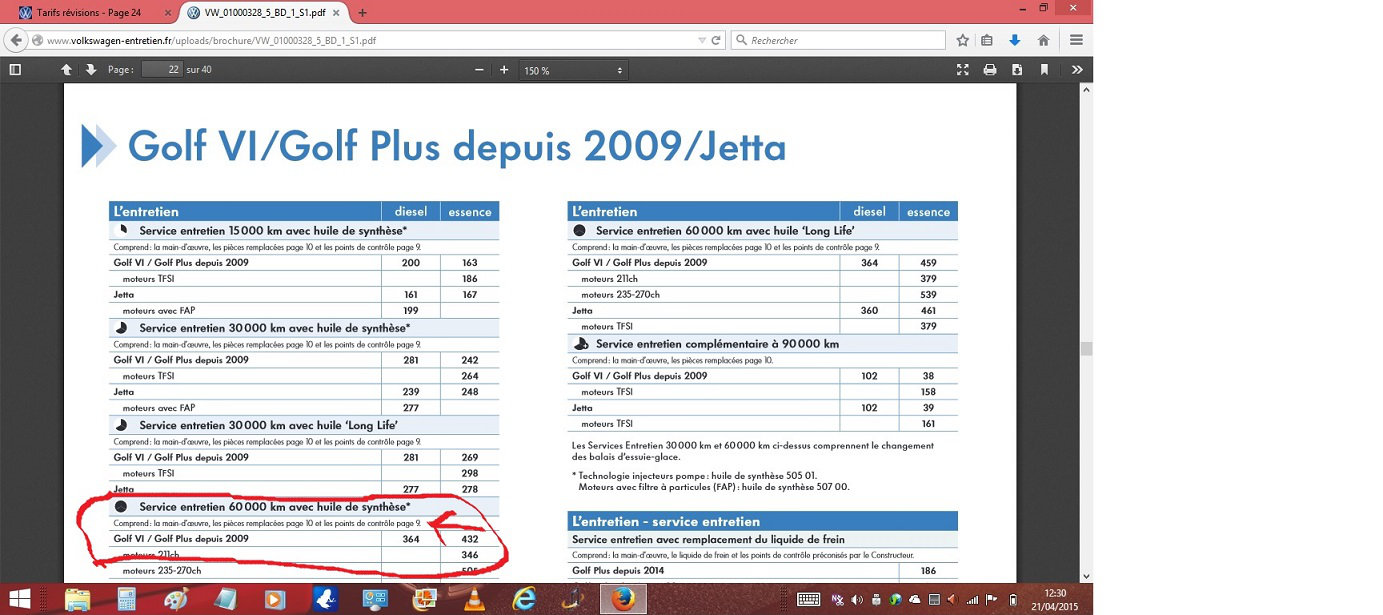Click the essence price 432 cell
1383x615 pixels.
click(x=470, y=539)
